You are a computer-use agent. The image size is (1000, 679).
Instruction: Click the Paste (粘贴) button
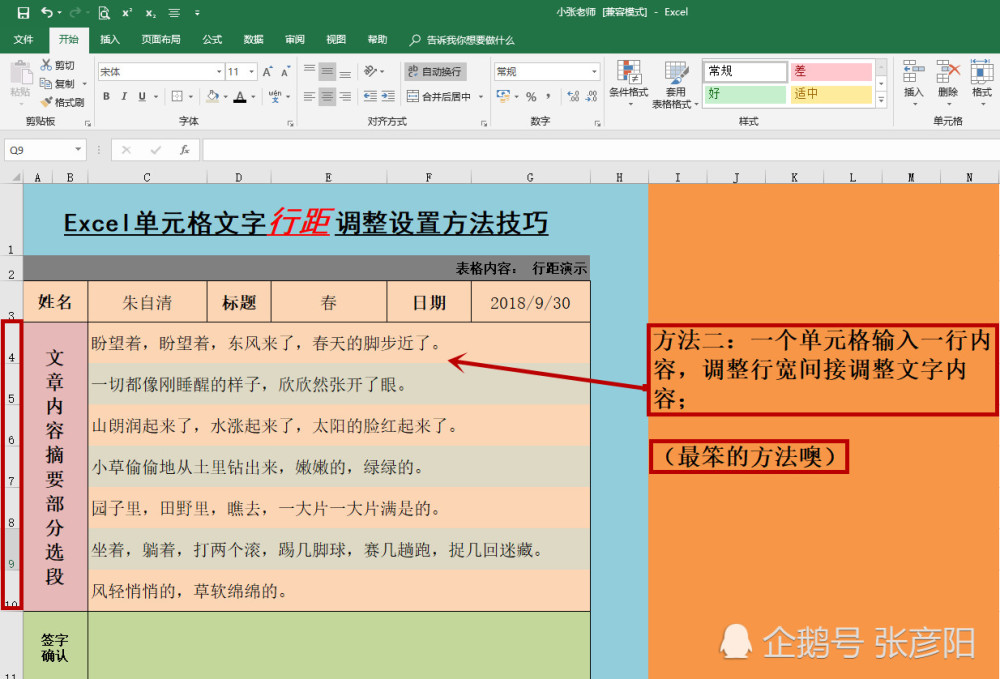pyautogui.click(x=20, y=79)
